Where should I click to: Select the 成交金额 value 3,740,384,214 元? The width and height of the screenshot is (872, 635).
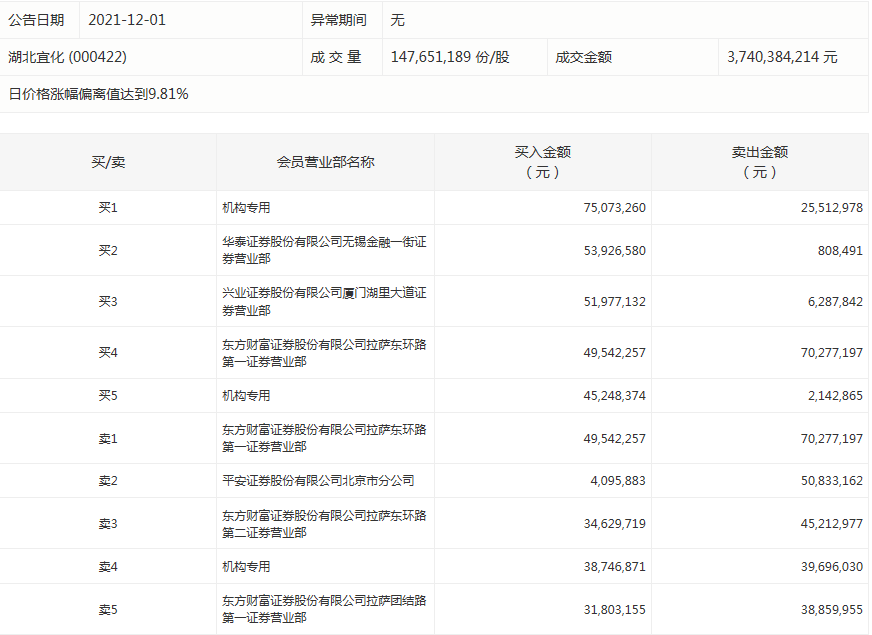coord(783,57)
